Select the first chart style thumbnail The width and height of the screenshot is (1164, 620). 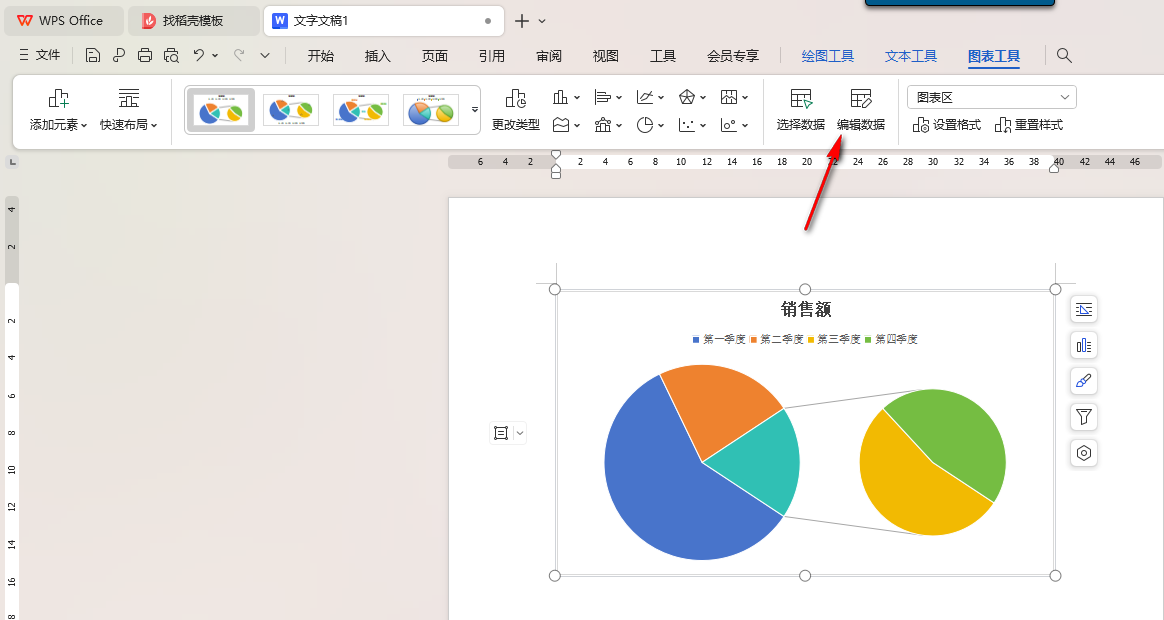coord(220,110)
